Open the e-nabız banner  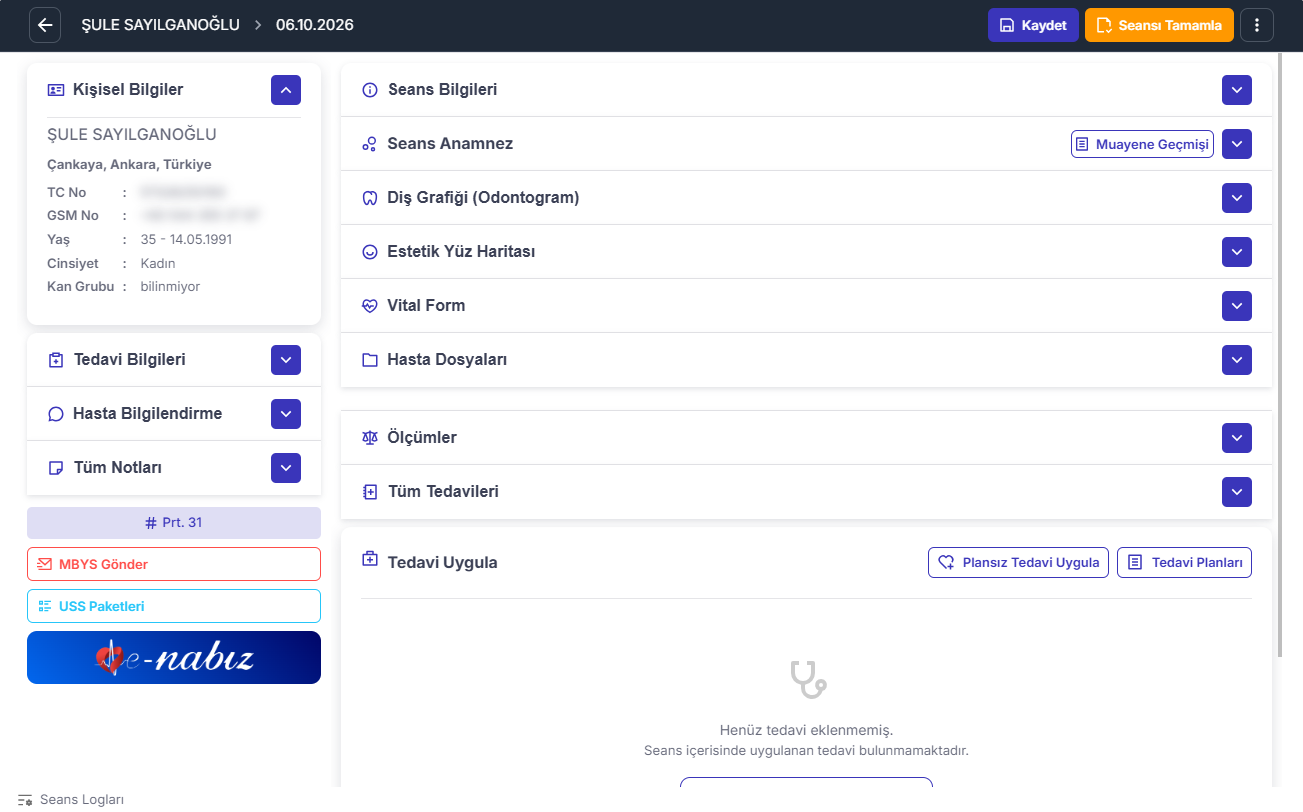click(174, 657)
